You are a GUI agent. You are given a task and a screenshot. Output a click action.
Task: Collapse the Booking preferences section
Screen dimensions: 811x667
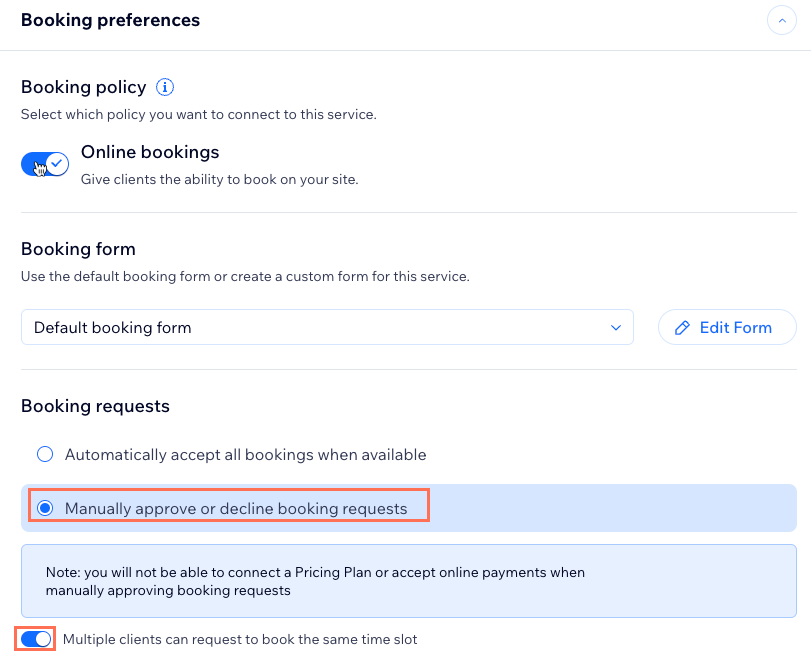point(782,21)
